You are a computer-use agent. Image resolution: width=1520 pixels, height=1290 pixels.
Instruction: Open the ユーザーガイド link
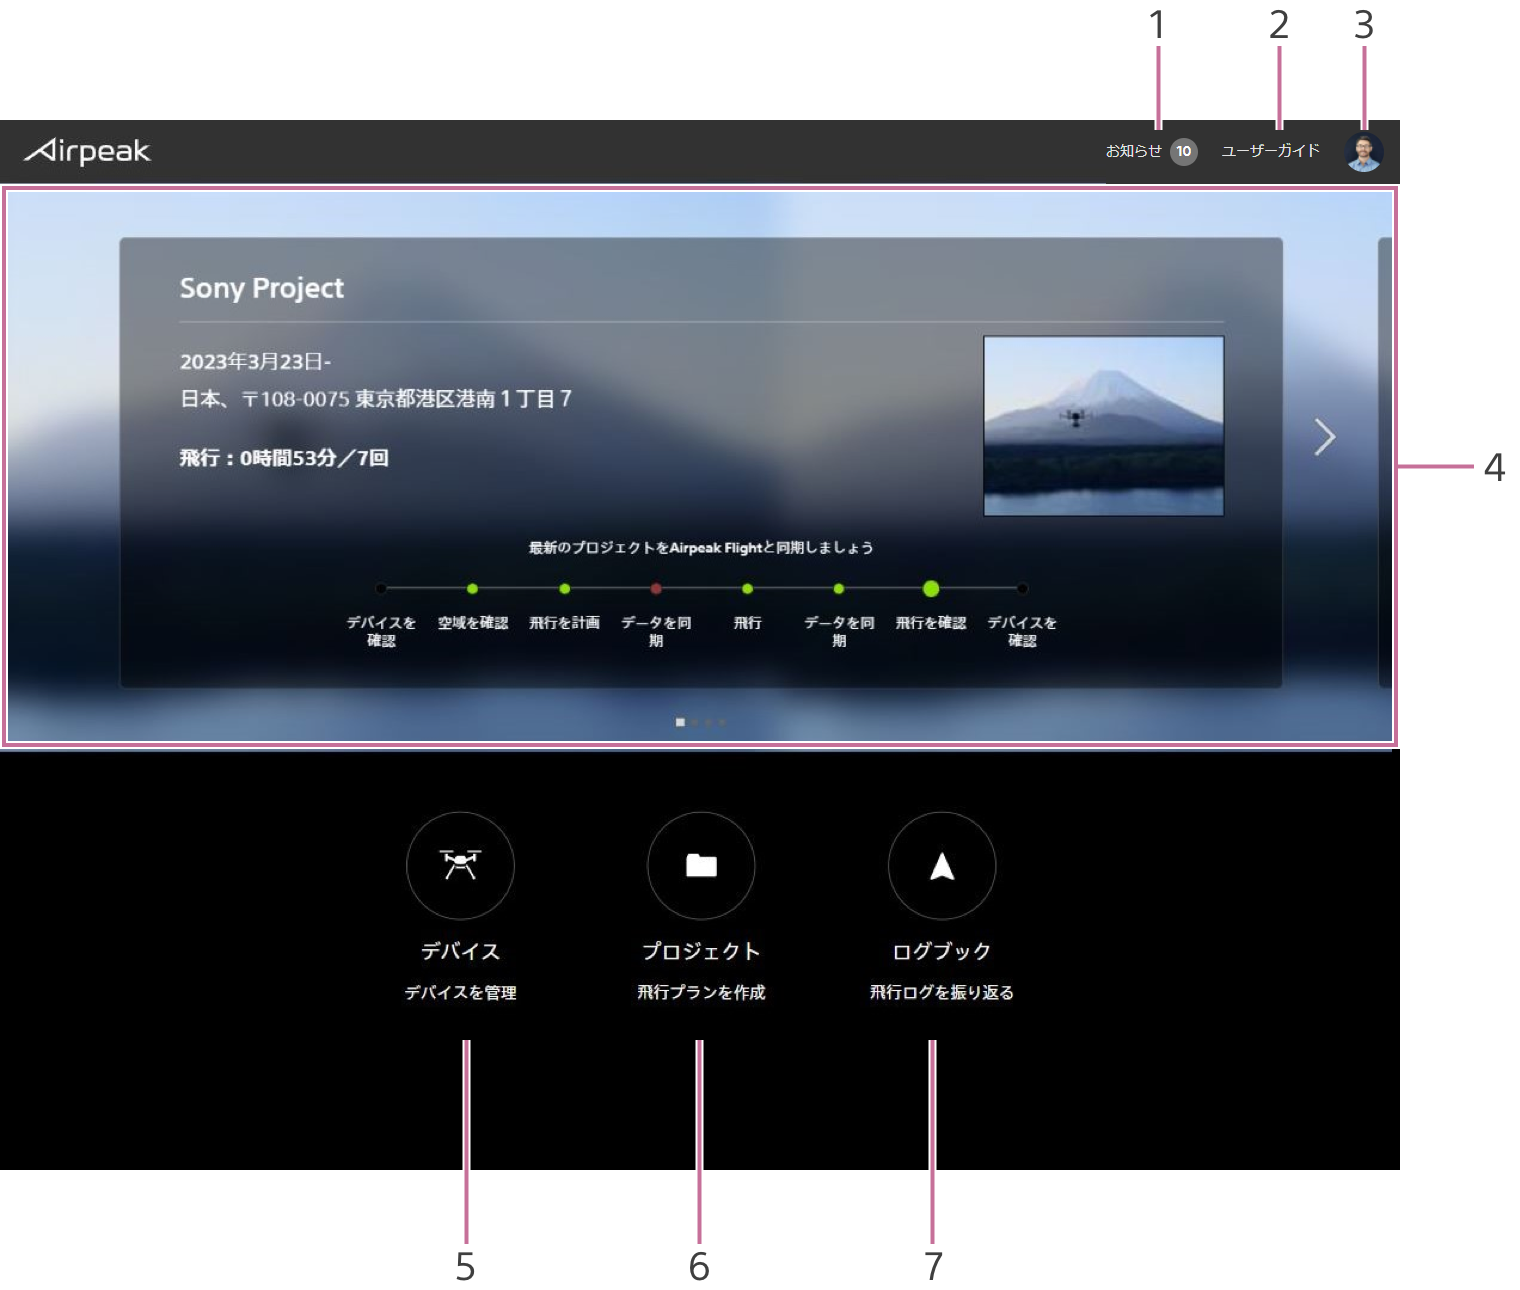click(1270, 151)
